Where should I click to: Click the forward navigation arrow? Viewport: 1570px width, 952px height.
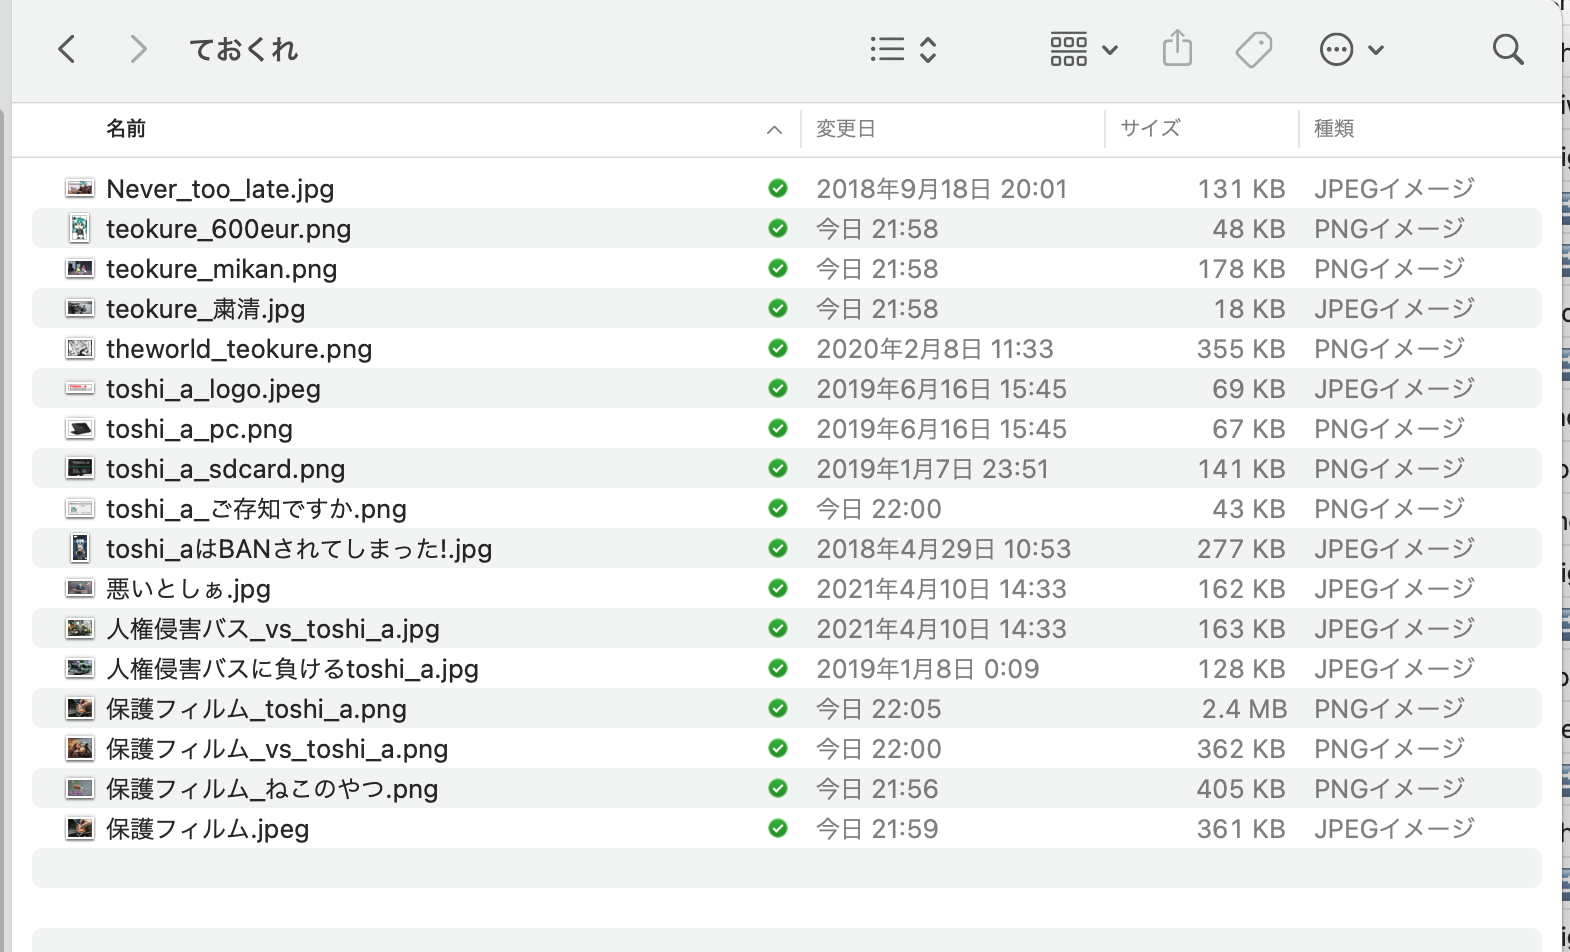[x=138, y=49]
